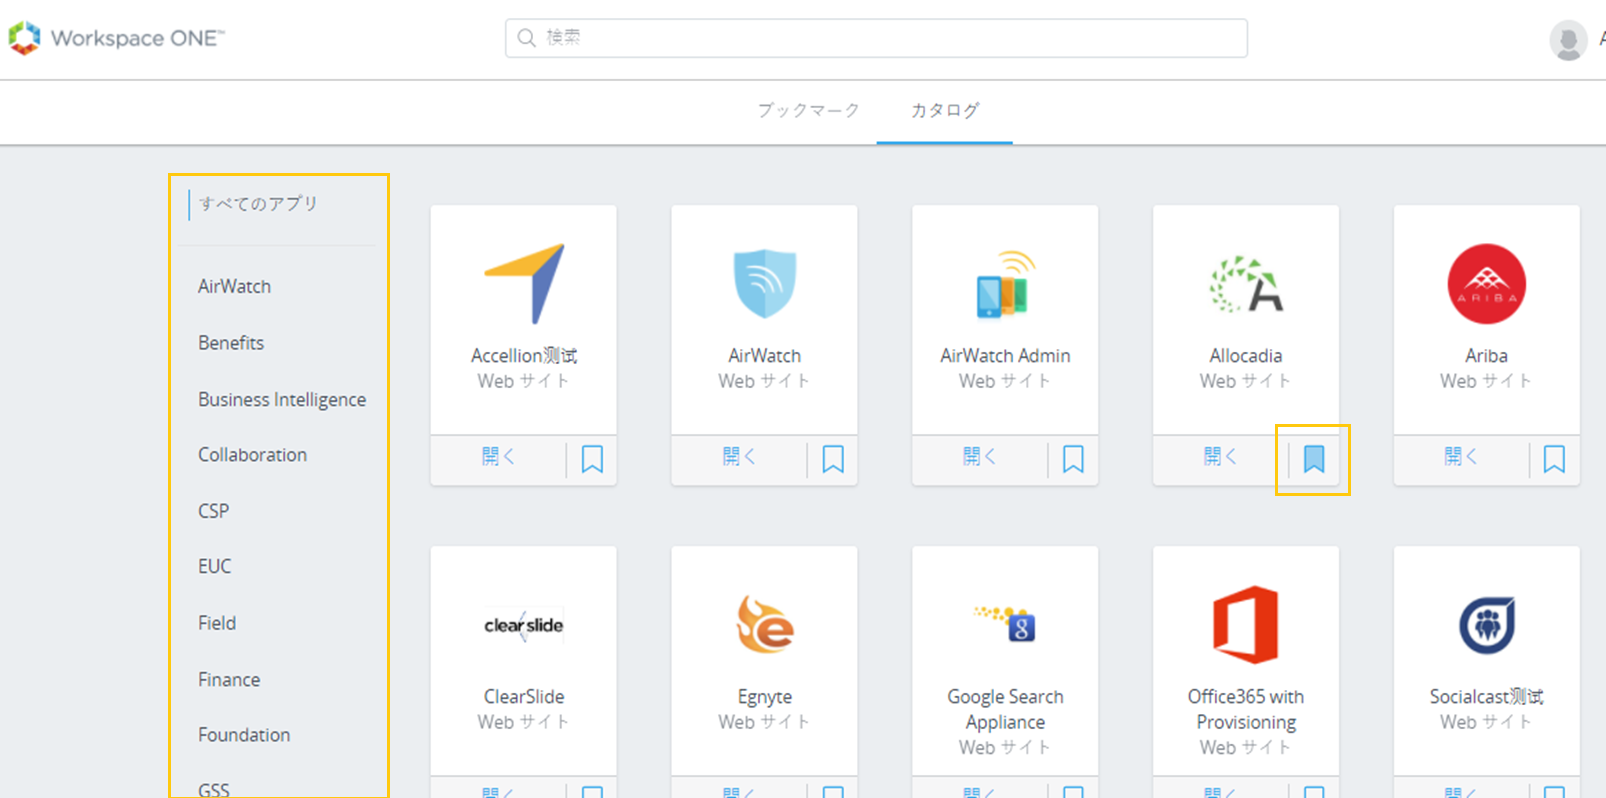Click the ClearSlide app name
The image size is (1606, 798).
(x=524, y=697)
